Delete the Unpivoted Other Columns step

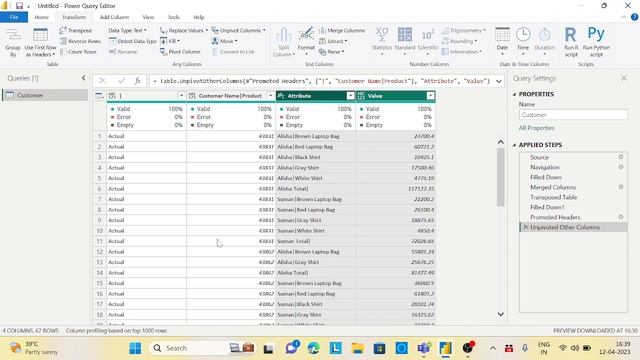coord(526,227)
